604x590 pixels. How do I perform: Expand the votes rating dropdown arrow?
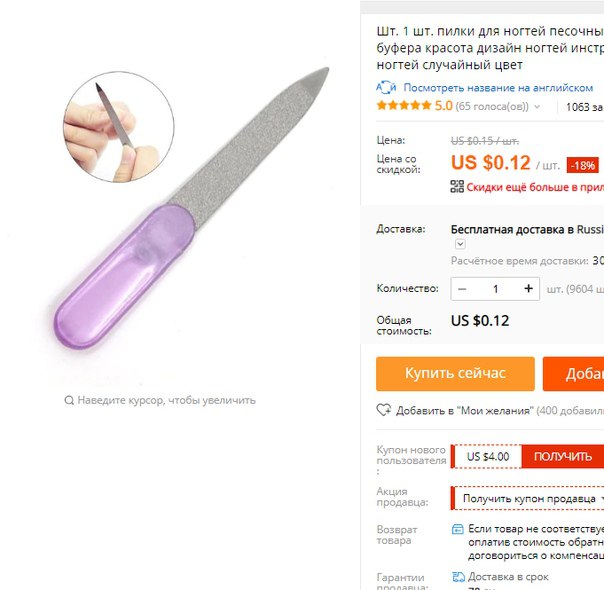537,107
